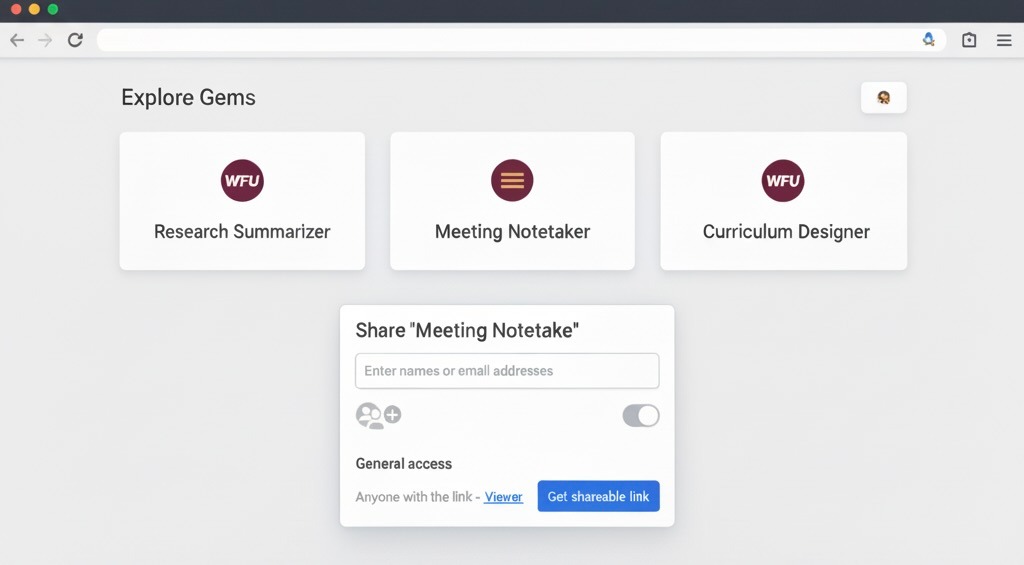Click the WFU logo on Curriculum Designer card
The width and height of the screenshot is (1024, 565).
click(x=783, y=181)
